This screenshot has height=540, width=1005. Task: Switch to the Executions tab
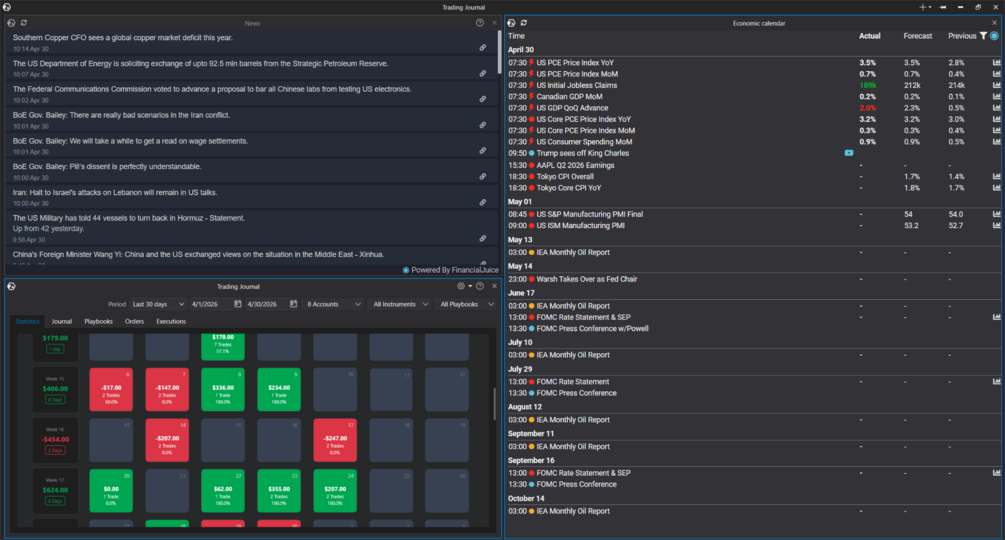[171, 322]
